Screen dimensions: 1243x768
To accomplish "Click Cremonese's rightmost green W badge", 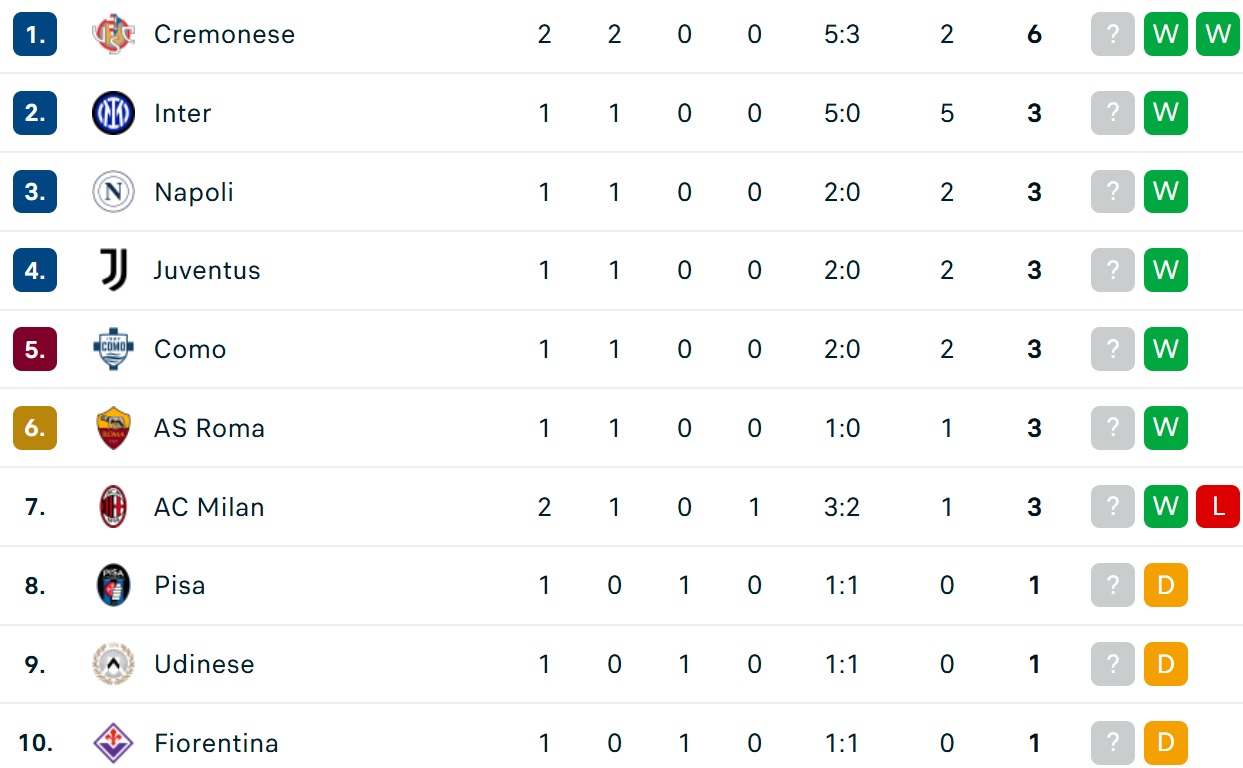I will (x=1218, y=34).
